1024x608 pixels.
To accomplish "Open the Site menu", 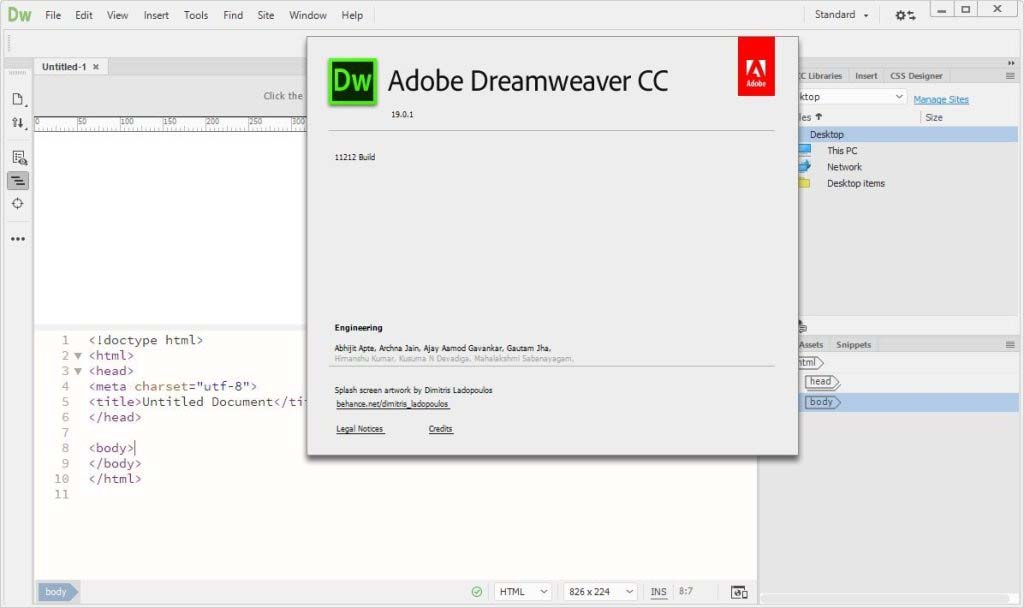I will point(266,15).
